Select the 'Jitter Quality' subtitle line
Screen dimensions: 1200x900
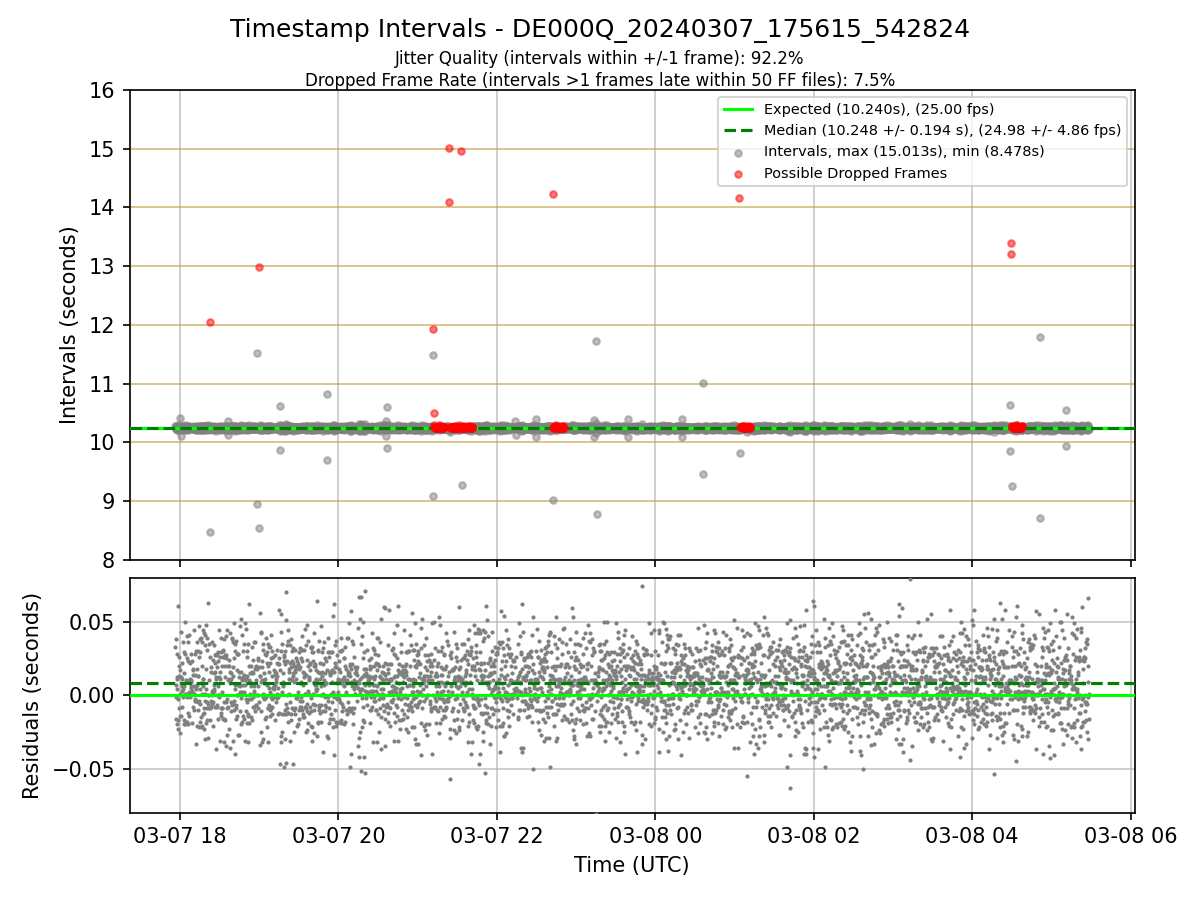599,59
